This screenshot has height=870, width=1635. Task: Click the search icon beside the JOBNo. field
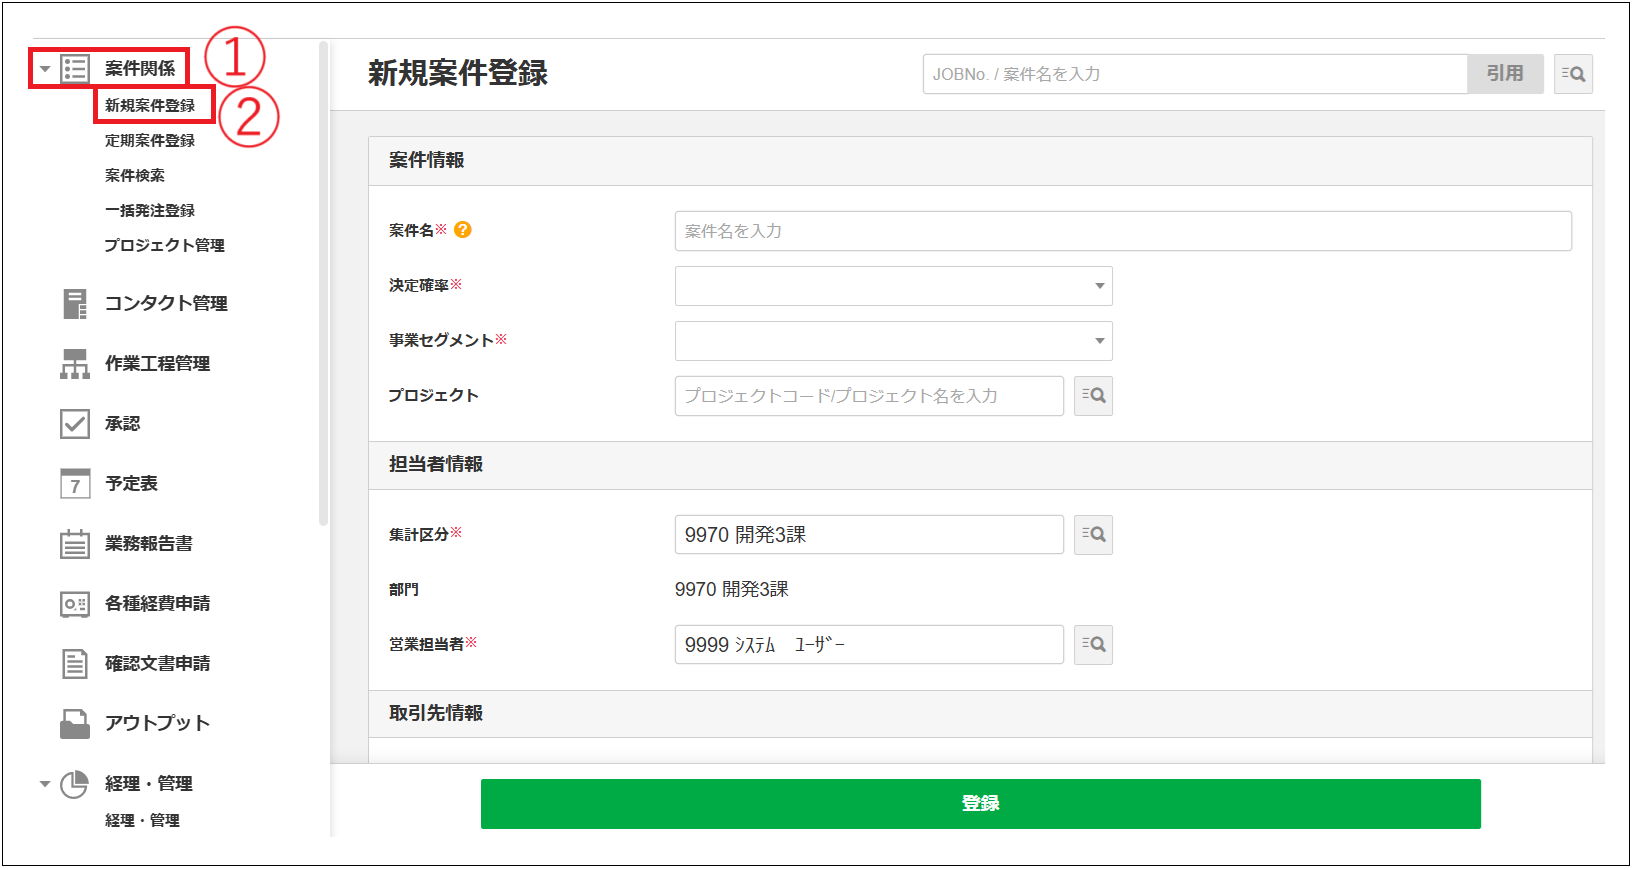pyautogui.click(x=1573, y=74)
